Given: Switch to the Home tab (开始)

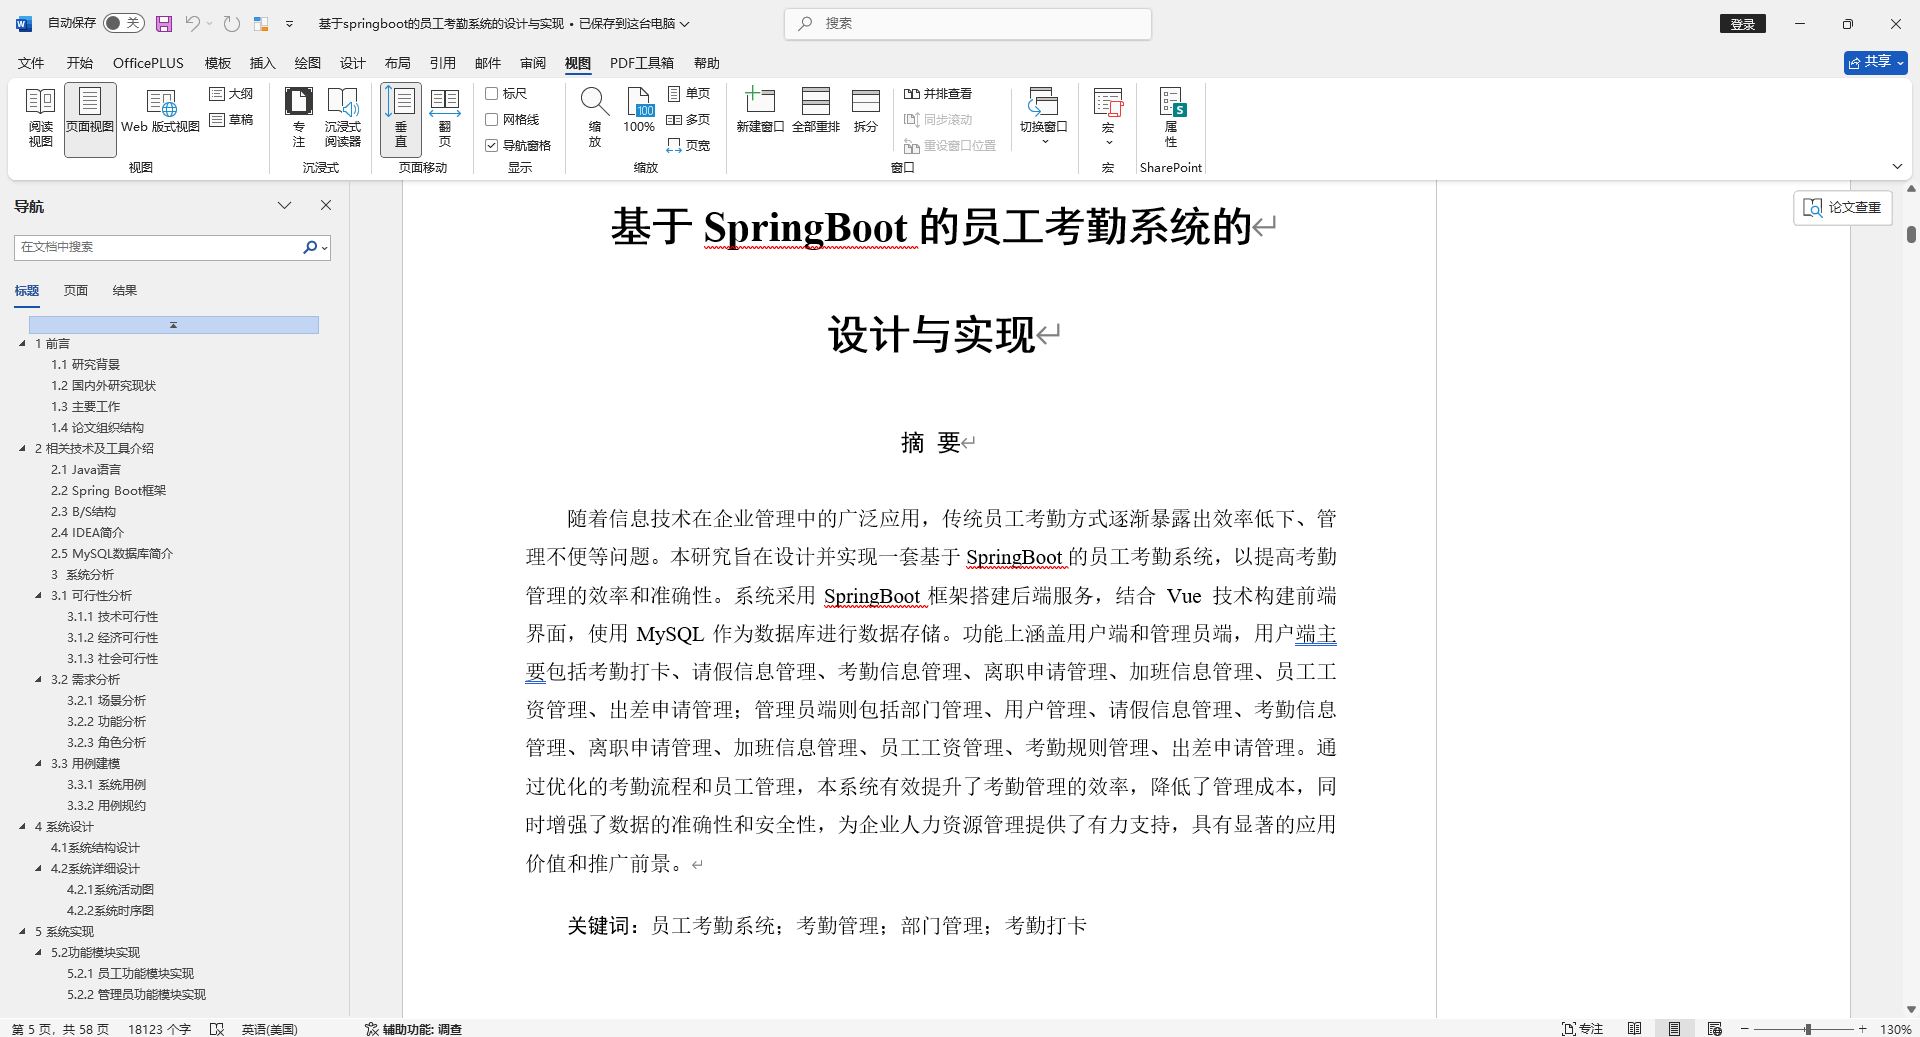Looking at the screenshot, I should 80,63.
